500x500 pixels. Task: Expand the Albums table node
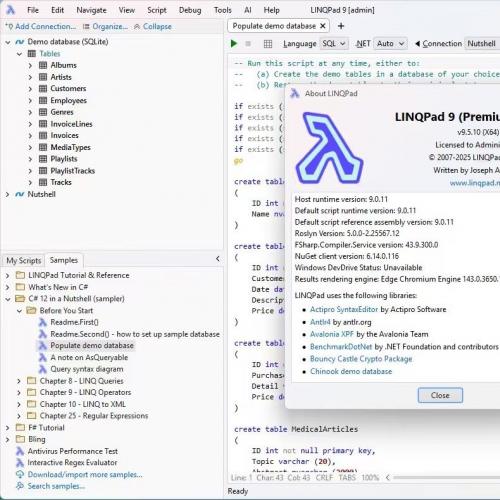30,66
